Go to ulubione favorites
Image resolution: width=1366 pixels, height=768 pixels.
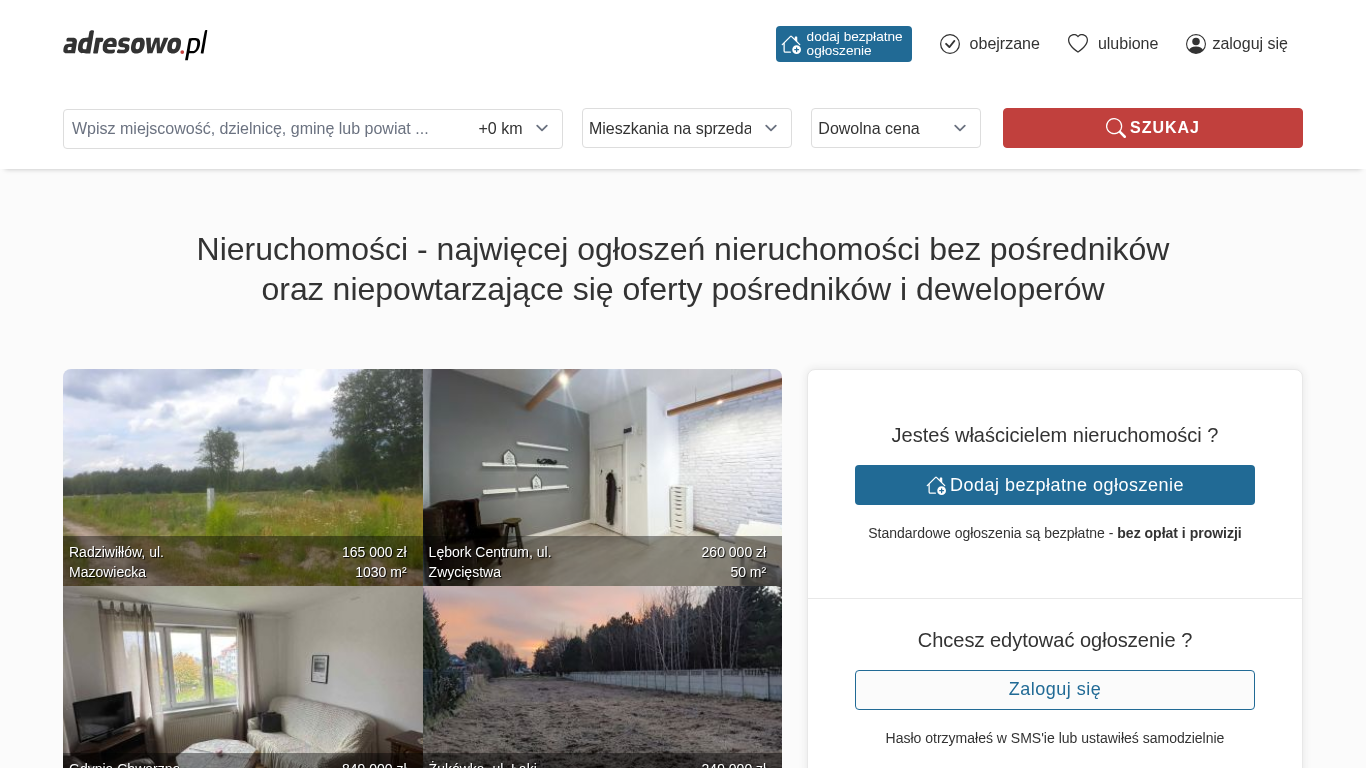pos(1127,44)
